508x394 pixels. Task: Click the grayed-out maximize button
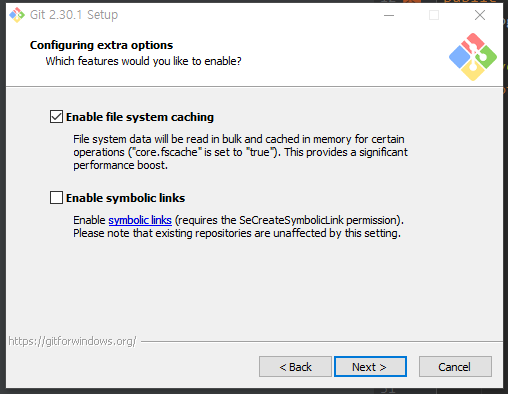pos(434,15)
